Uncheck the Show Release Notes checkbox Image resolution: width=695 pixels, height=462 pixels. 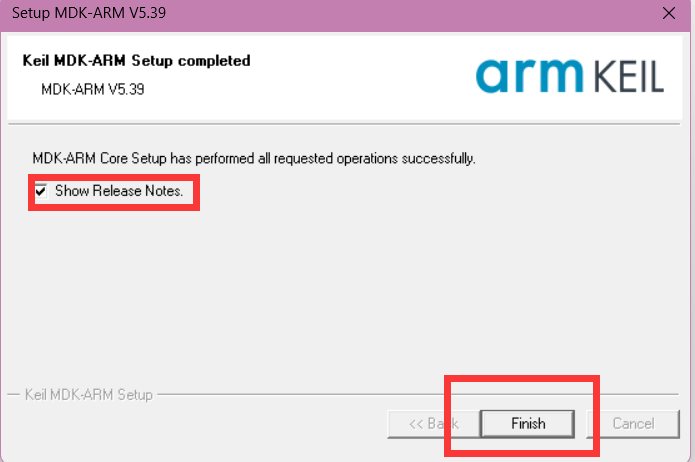41,190
